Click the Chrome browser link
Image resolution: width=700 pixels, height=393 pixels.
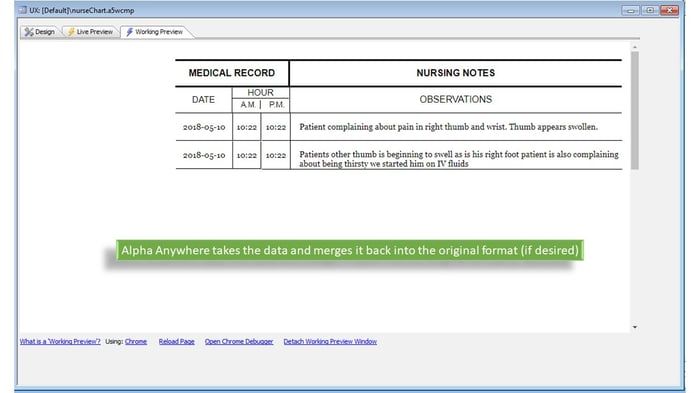(136, 341)
